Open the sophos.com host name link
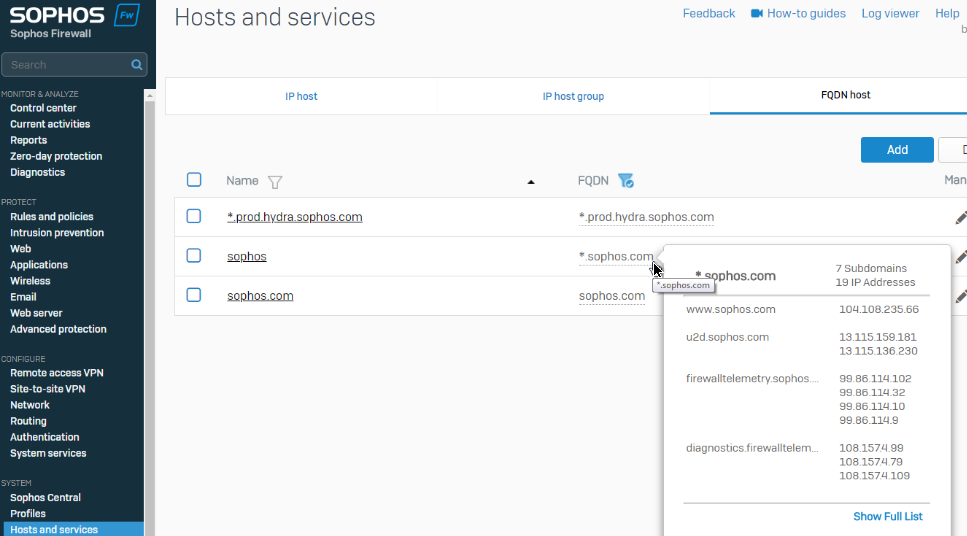This screenshot has height=536, width=967. pyautogui.click(x=260, y=296)
